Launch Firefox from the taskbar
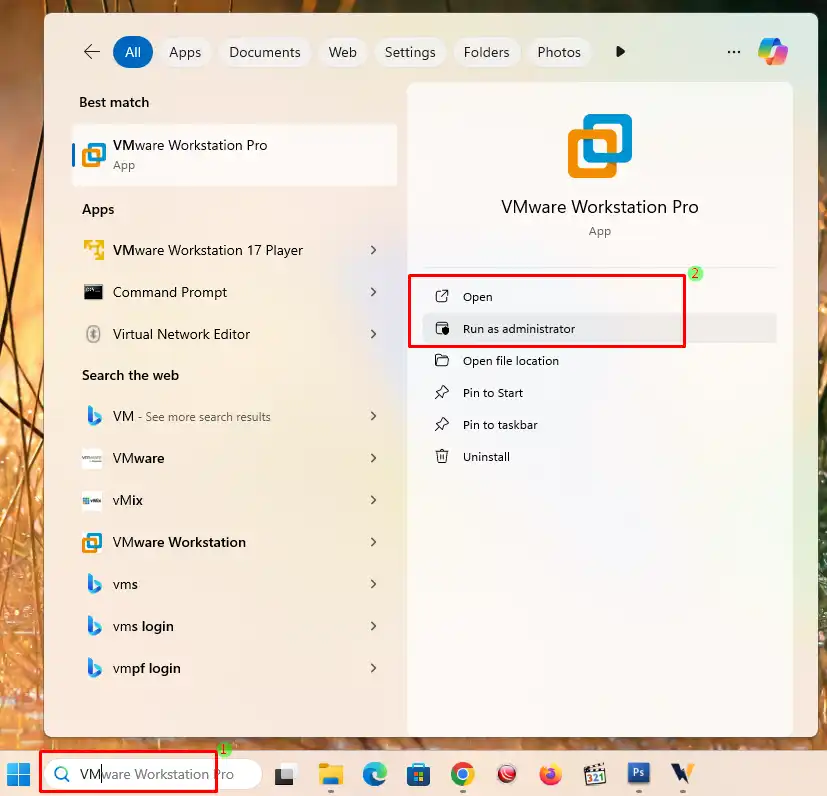 550,774
